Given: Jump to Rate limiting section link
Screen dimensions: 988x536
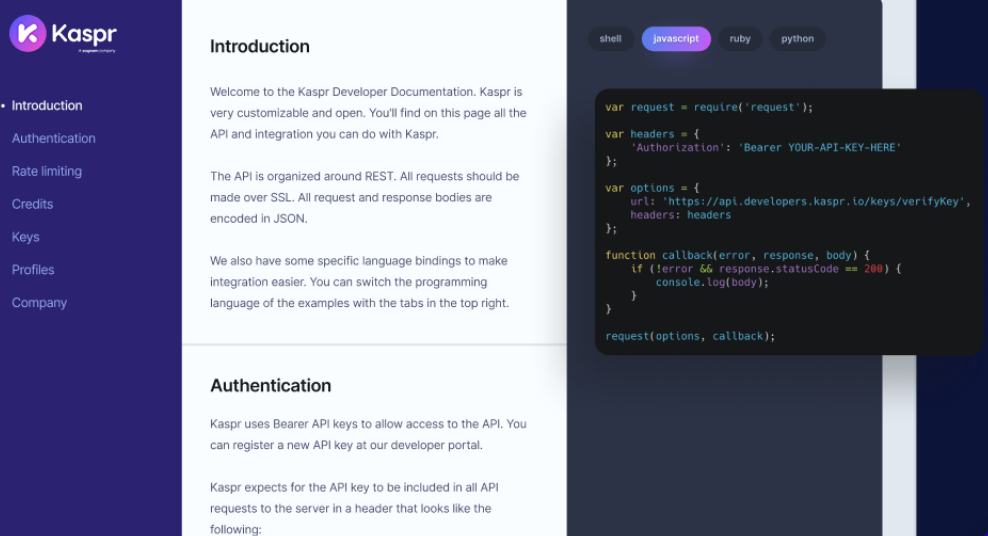Looking at the screenshot, I should pyautogui.click(x=47, y=171).
